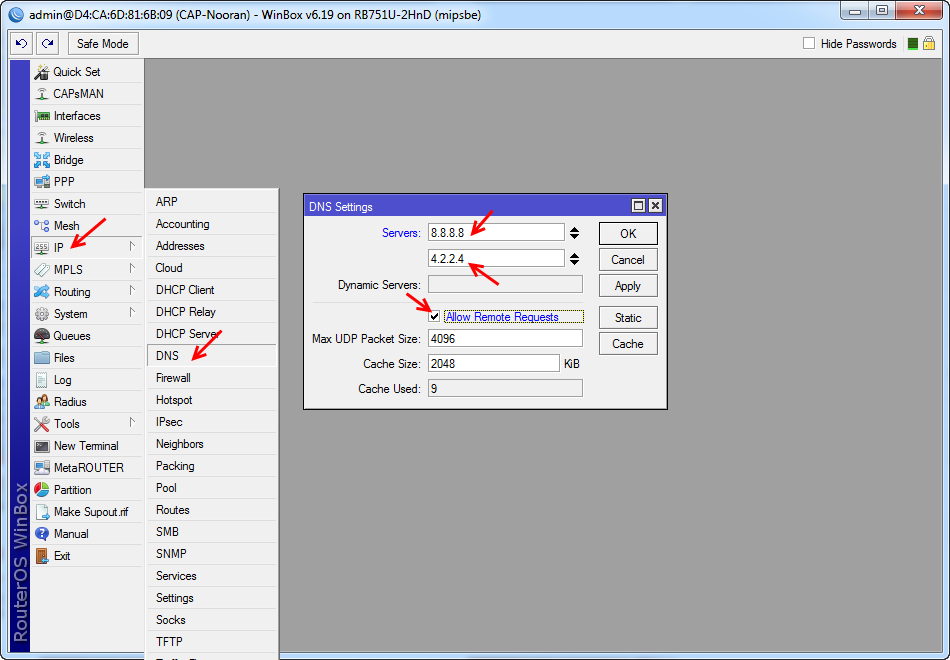Click the 4.2.2.4 server field
The width and height of the screenshot is (950, 660).
(496, 259)
